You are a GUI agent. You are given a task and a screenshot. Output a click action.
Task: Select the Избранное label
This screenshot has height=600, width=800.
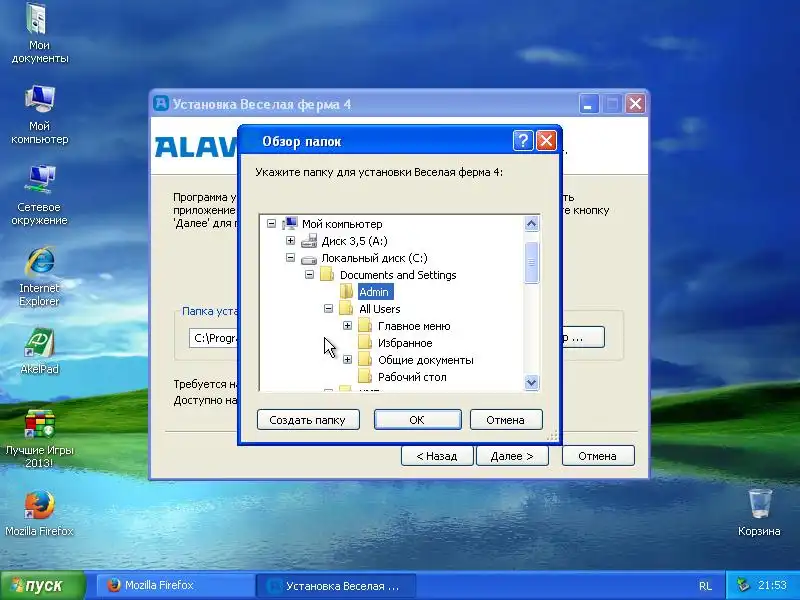click(x=405, y=343)
